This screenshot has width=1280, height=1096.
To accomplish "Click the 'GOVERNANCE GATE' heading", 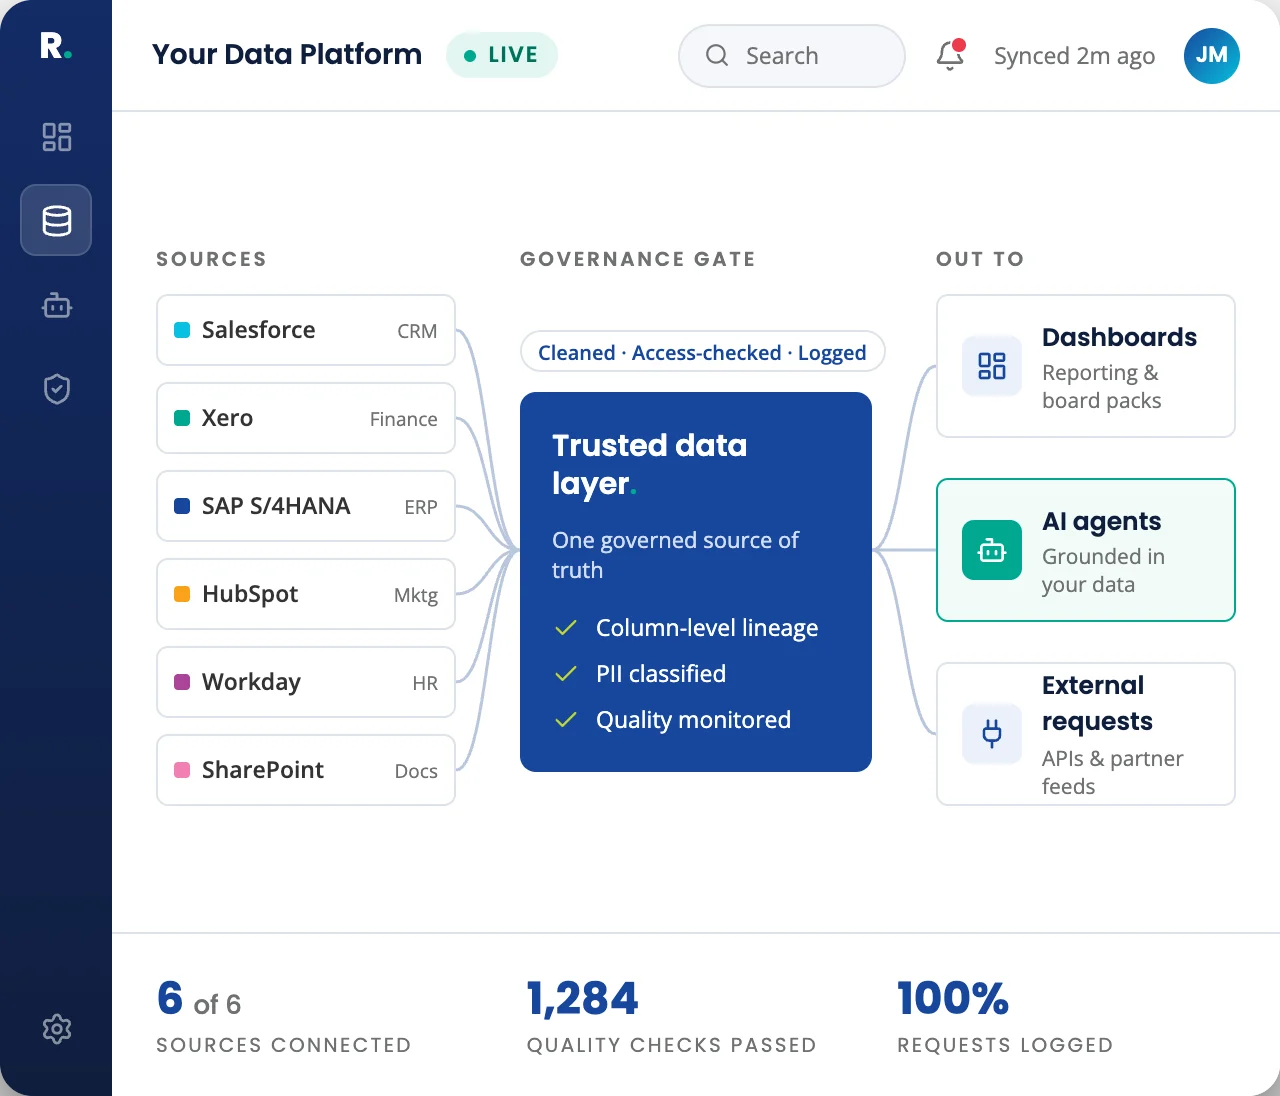I will [x=638, y=259].
